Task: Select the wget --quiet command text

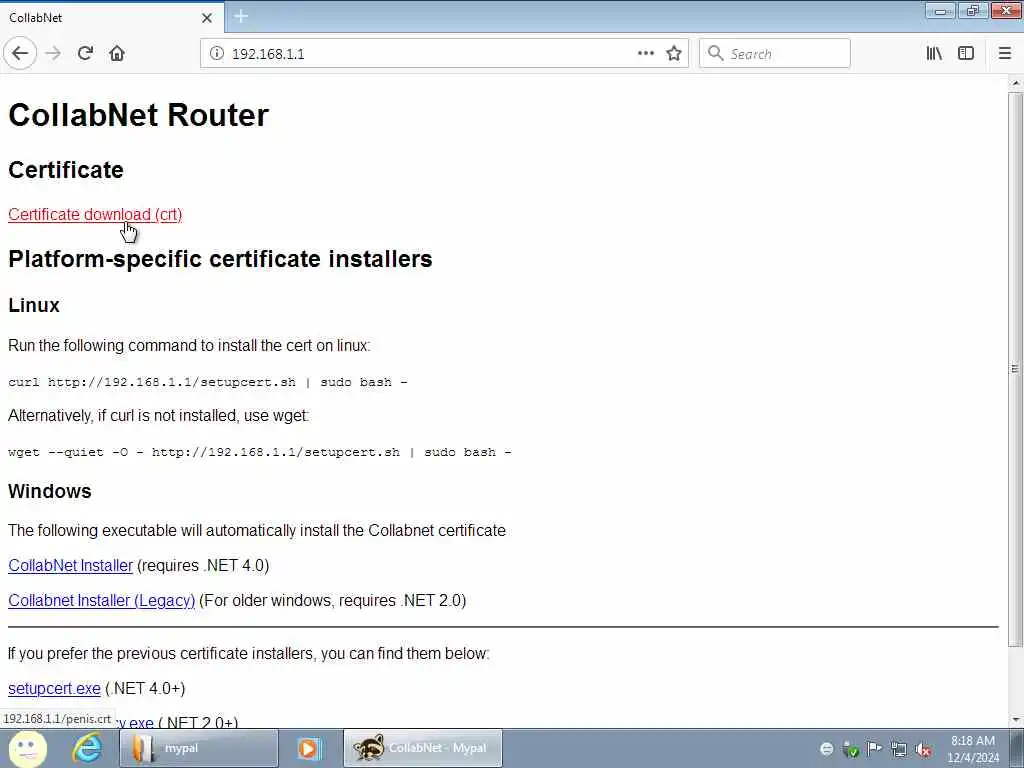Action: [x=260, y=452]
